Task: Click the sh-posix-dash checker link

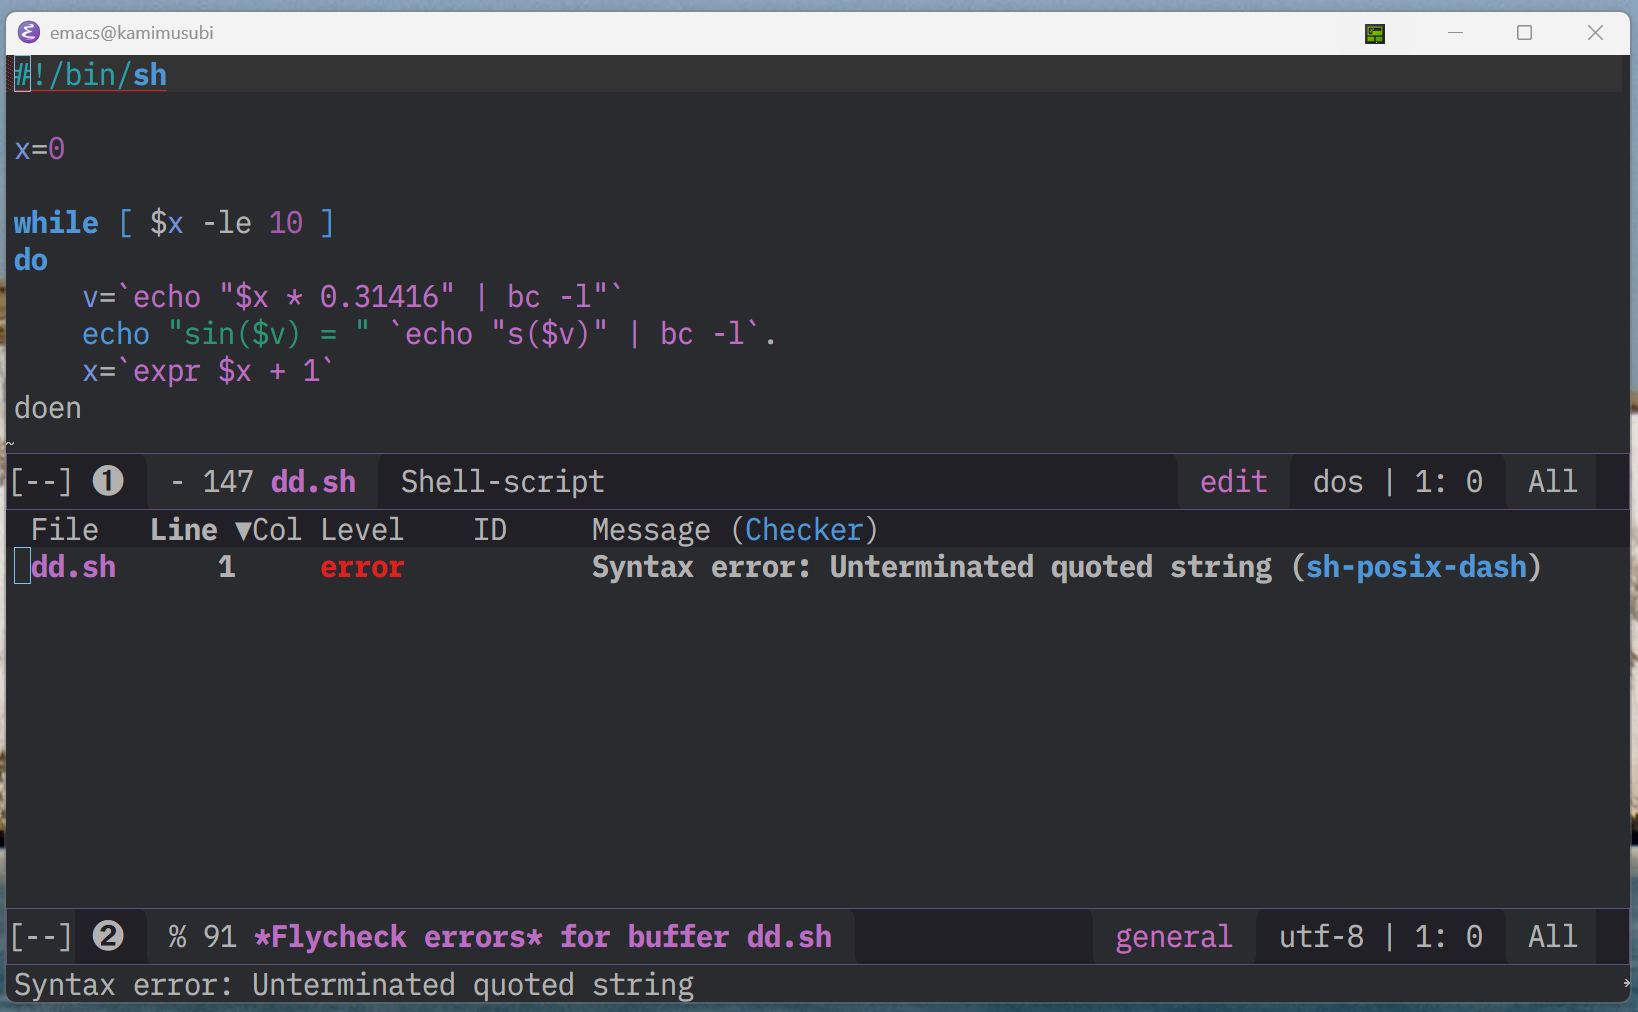Action: (x=1416, y=567)
